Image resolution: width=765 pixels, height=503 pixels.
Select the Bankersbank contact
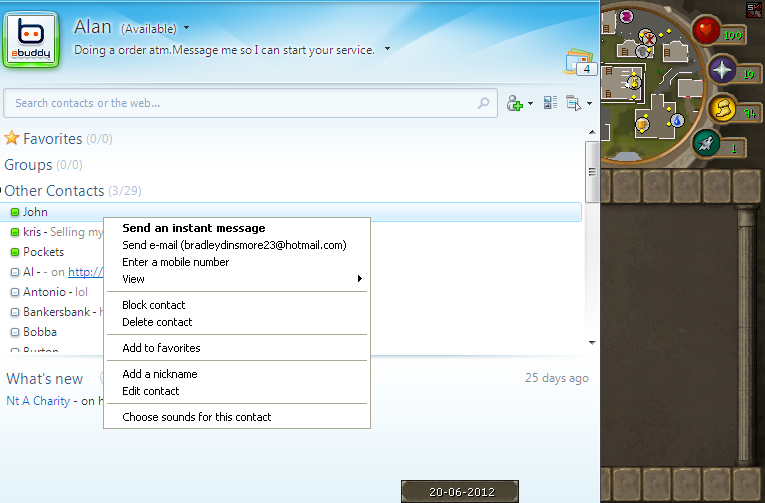point(57,312)
